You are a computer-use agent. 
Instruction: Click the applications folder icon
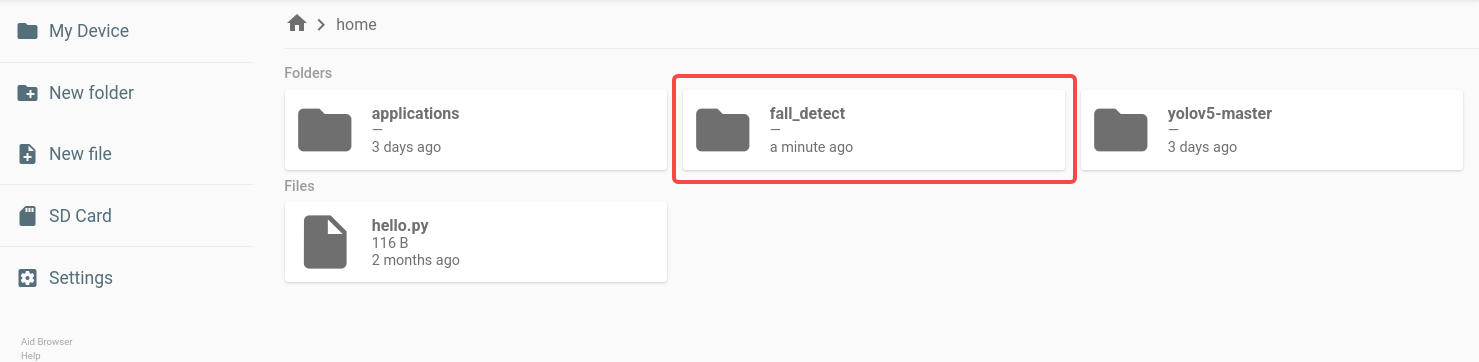(x=325, y=130)
